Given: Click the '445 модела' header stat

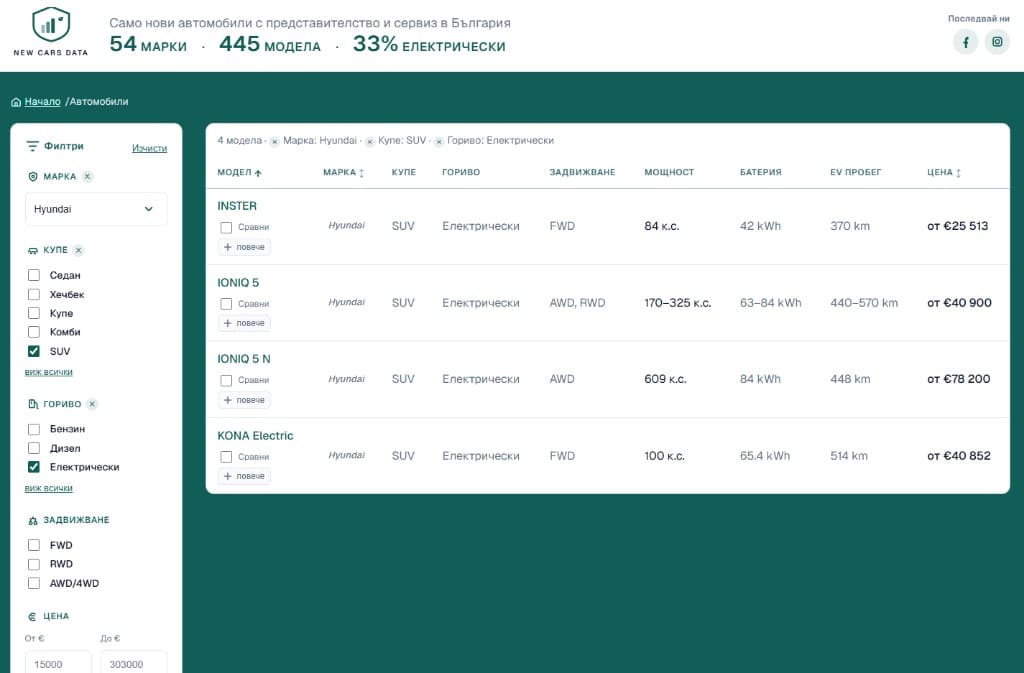Looking at the screenshot, I should pos(270,44).
